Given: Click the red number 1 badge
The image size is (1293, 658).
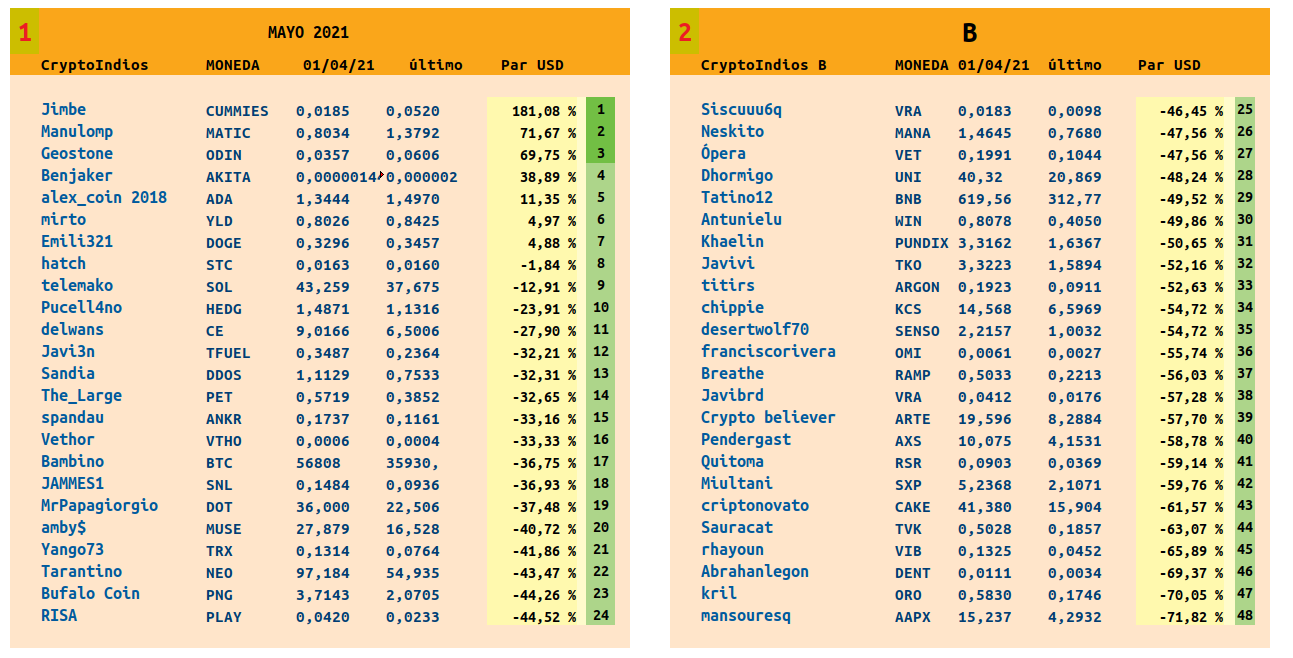Looking at the screenshot, I should coord(25,33).
